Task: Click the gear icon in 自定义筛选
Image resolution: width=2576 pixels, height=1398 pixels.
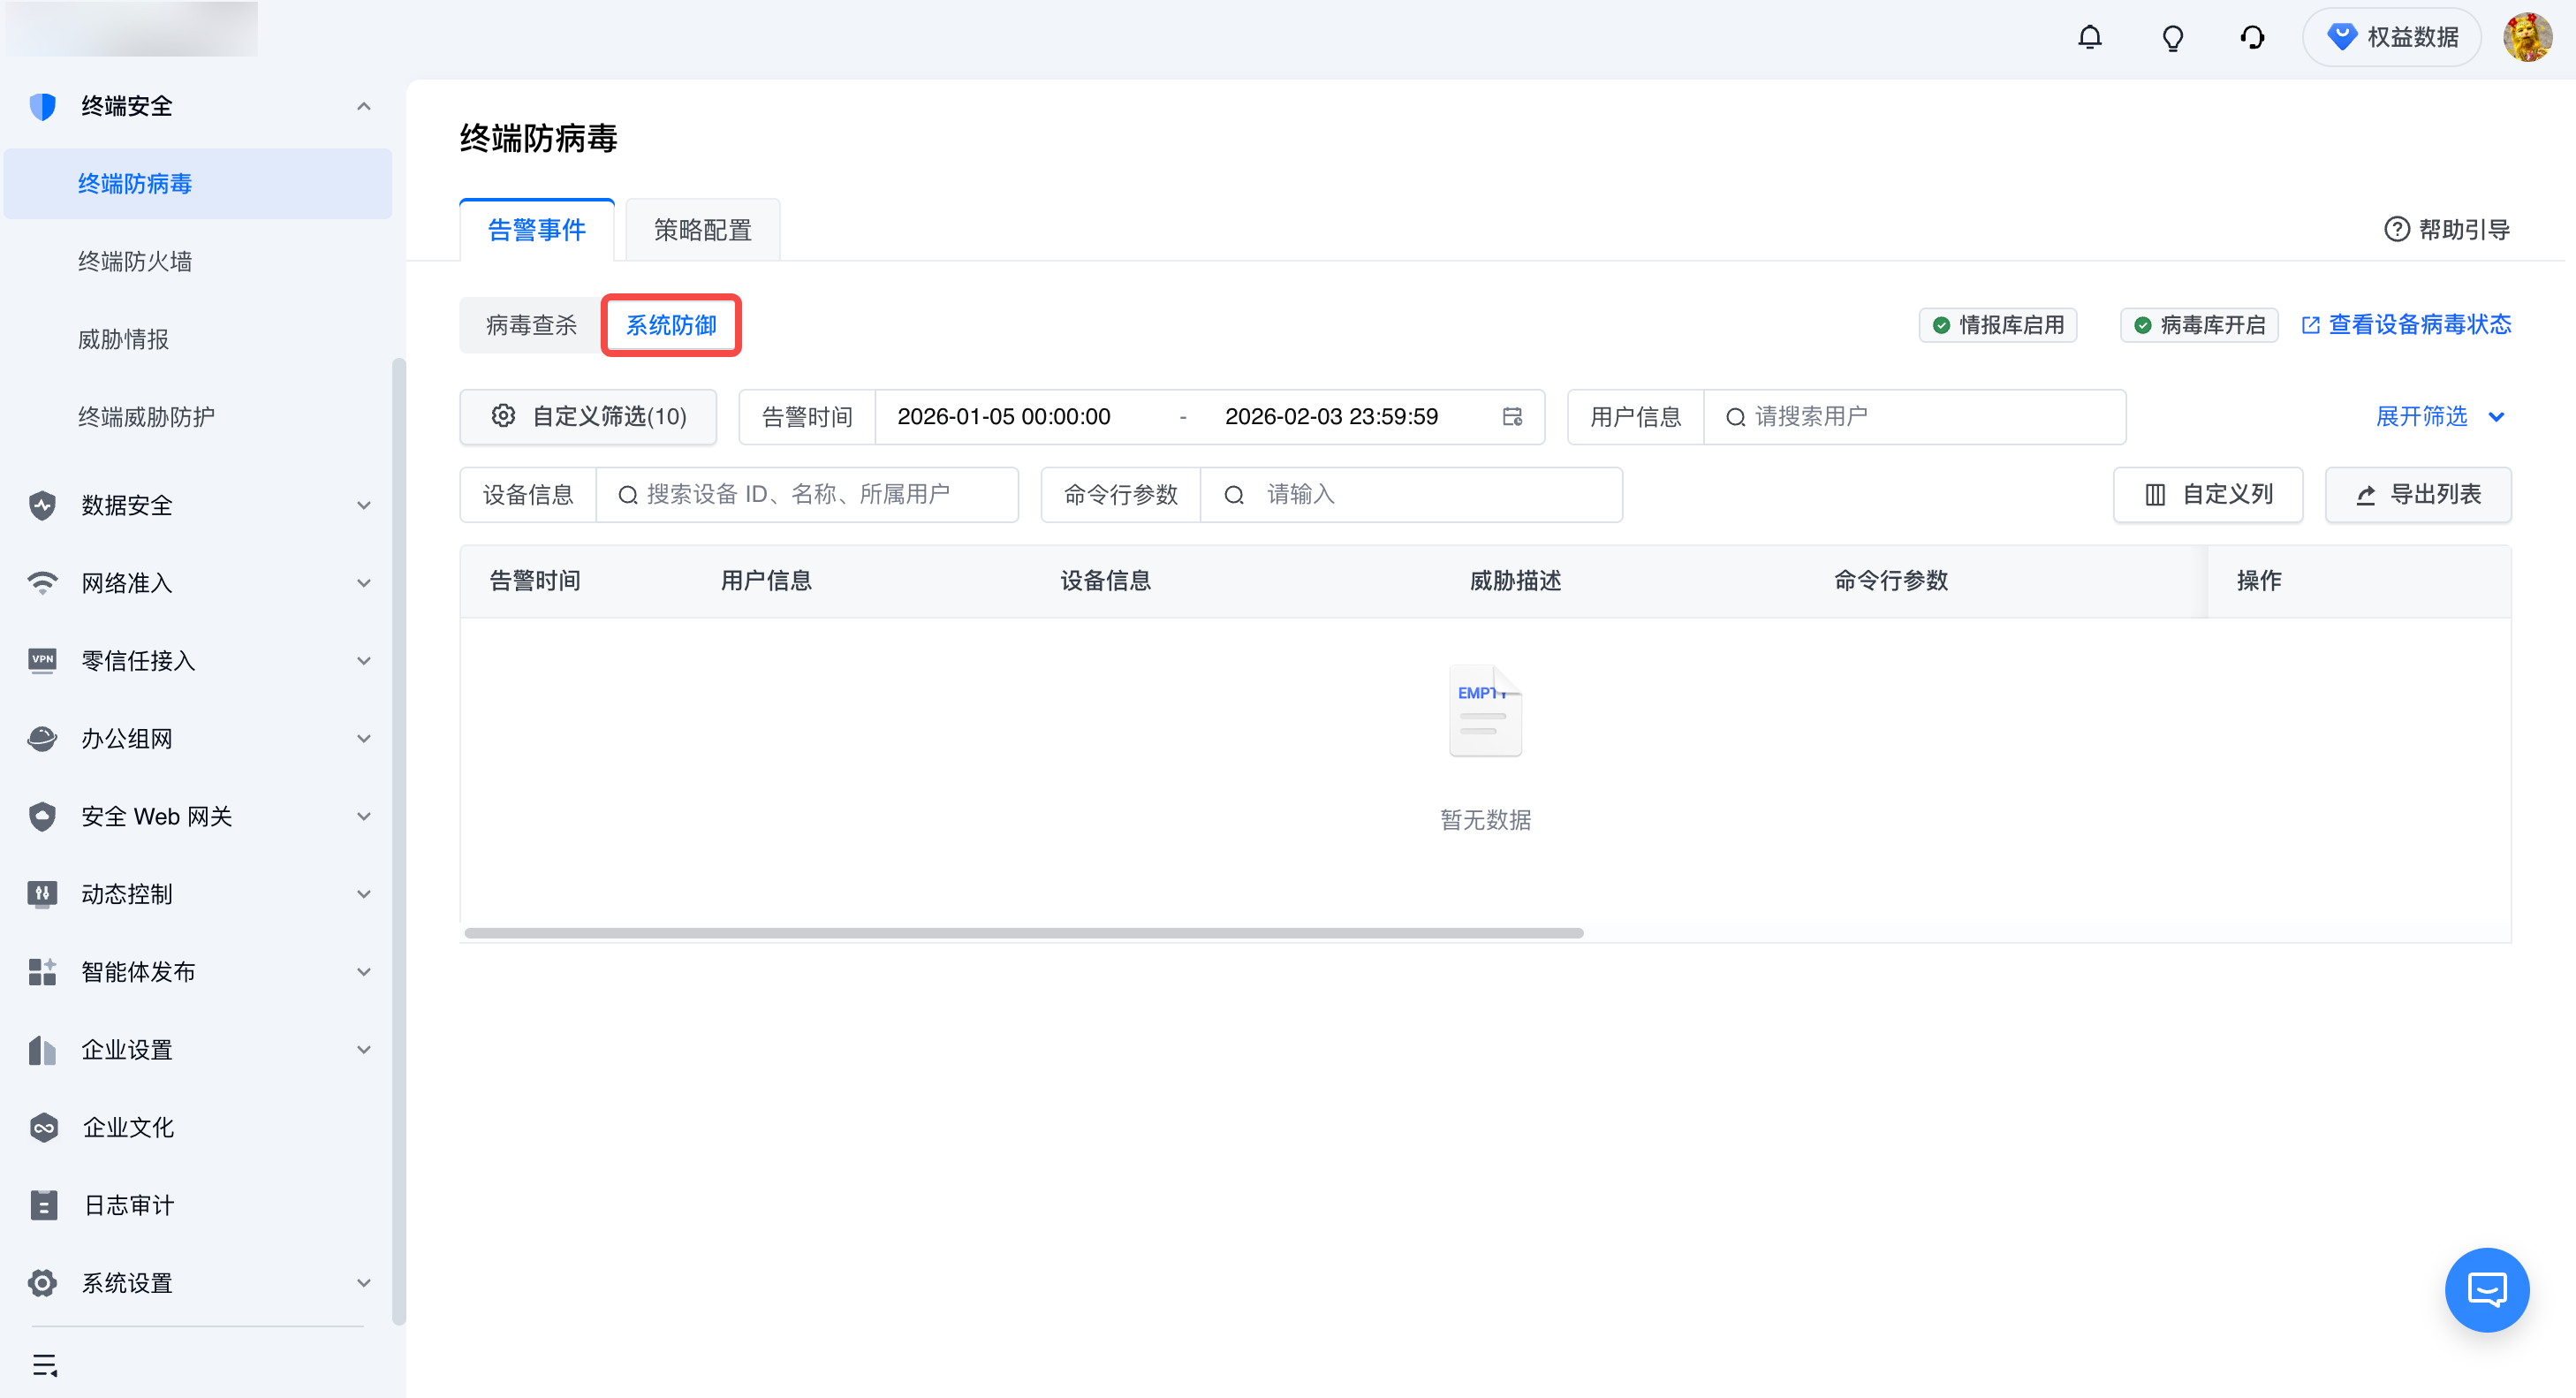Action: pos(503,416)
